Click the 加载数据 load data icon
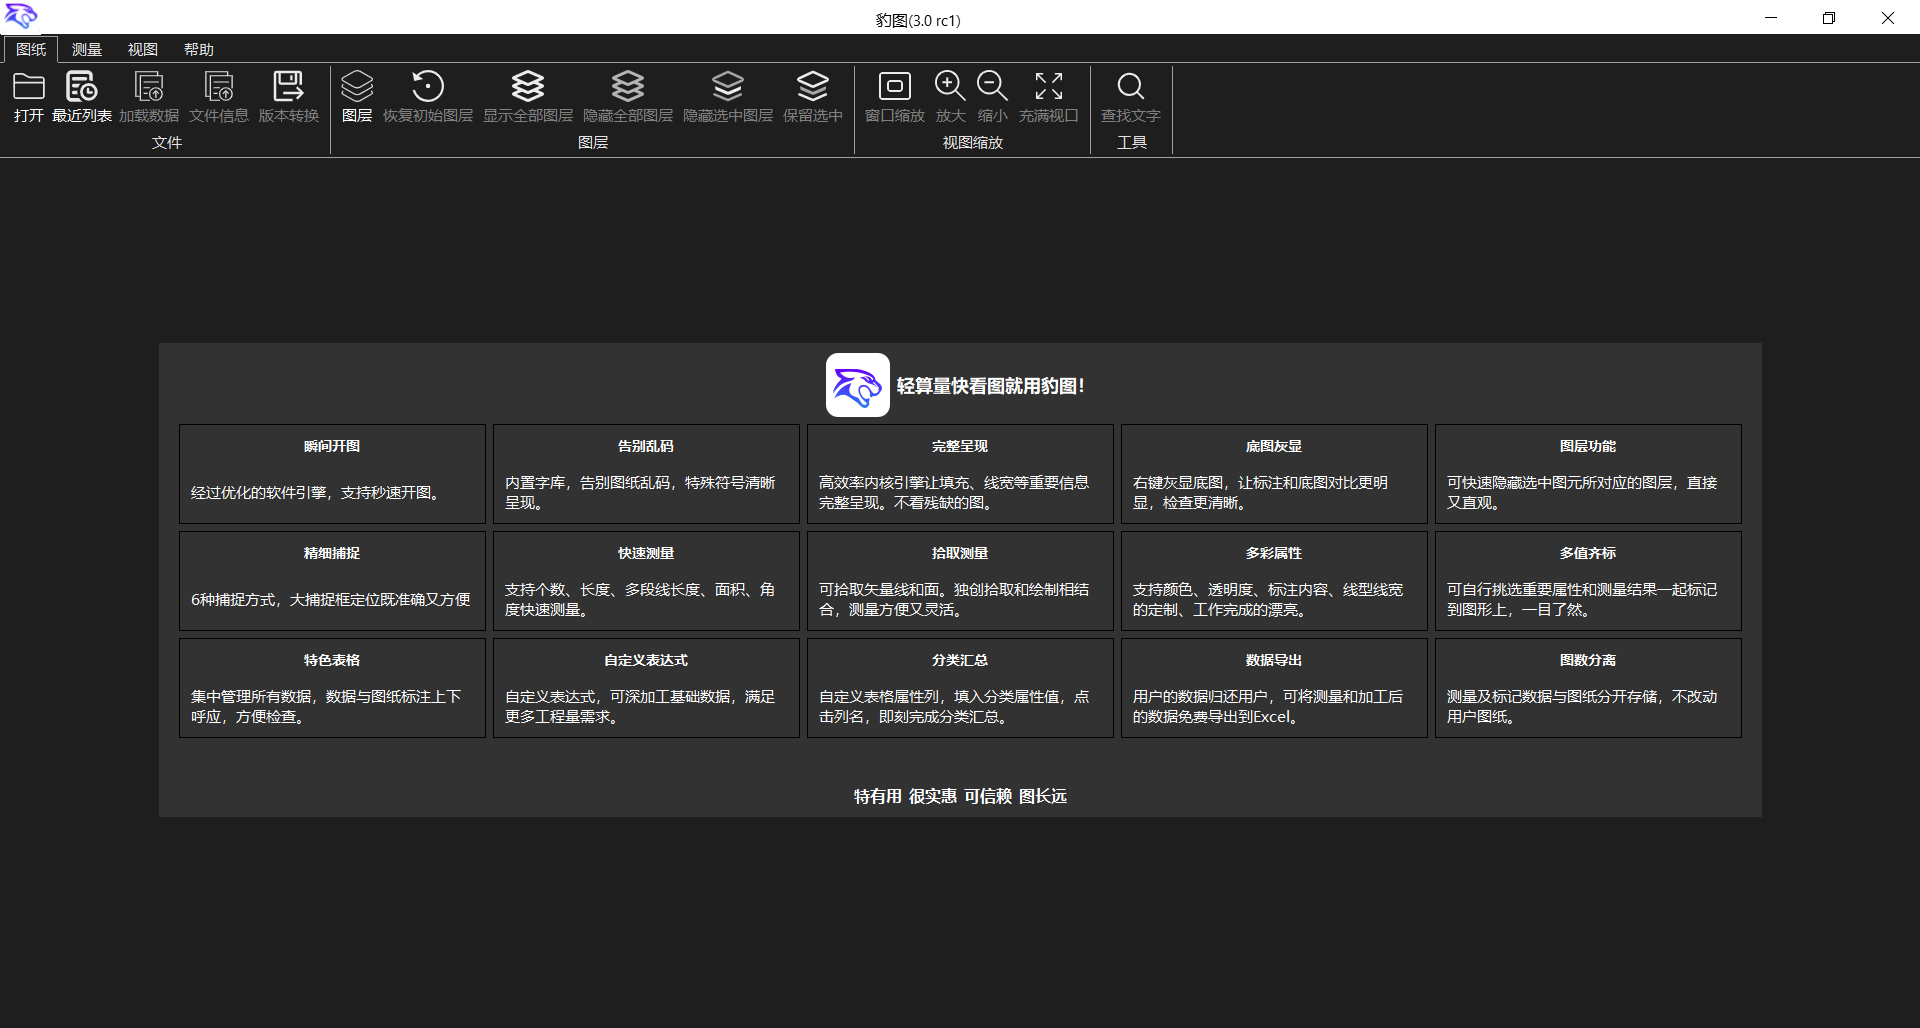The height and width of the screenshot is (1028, 1920). (x=149, y=87)
